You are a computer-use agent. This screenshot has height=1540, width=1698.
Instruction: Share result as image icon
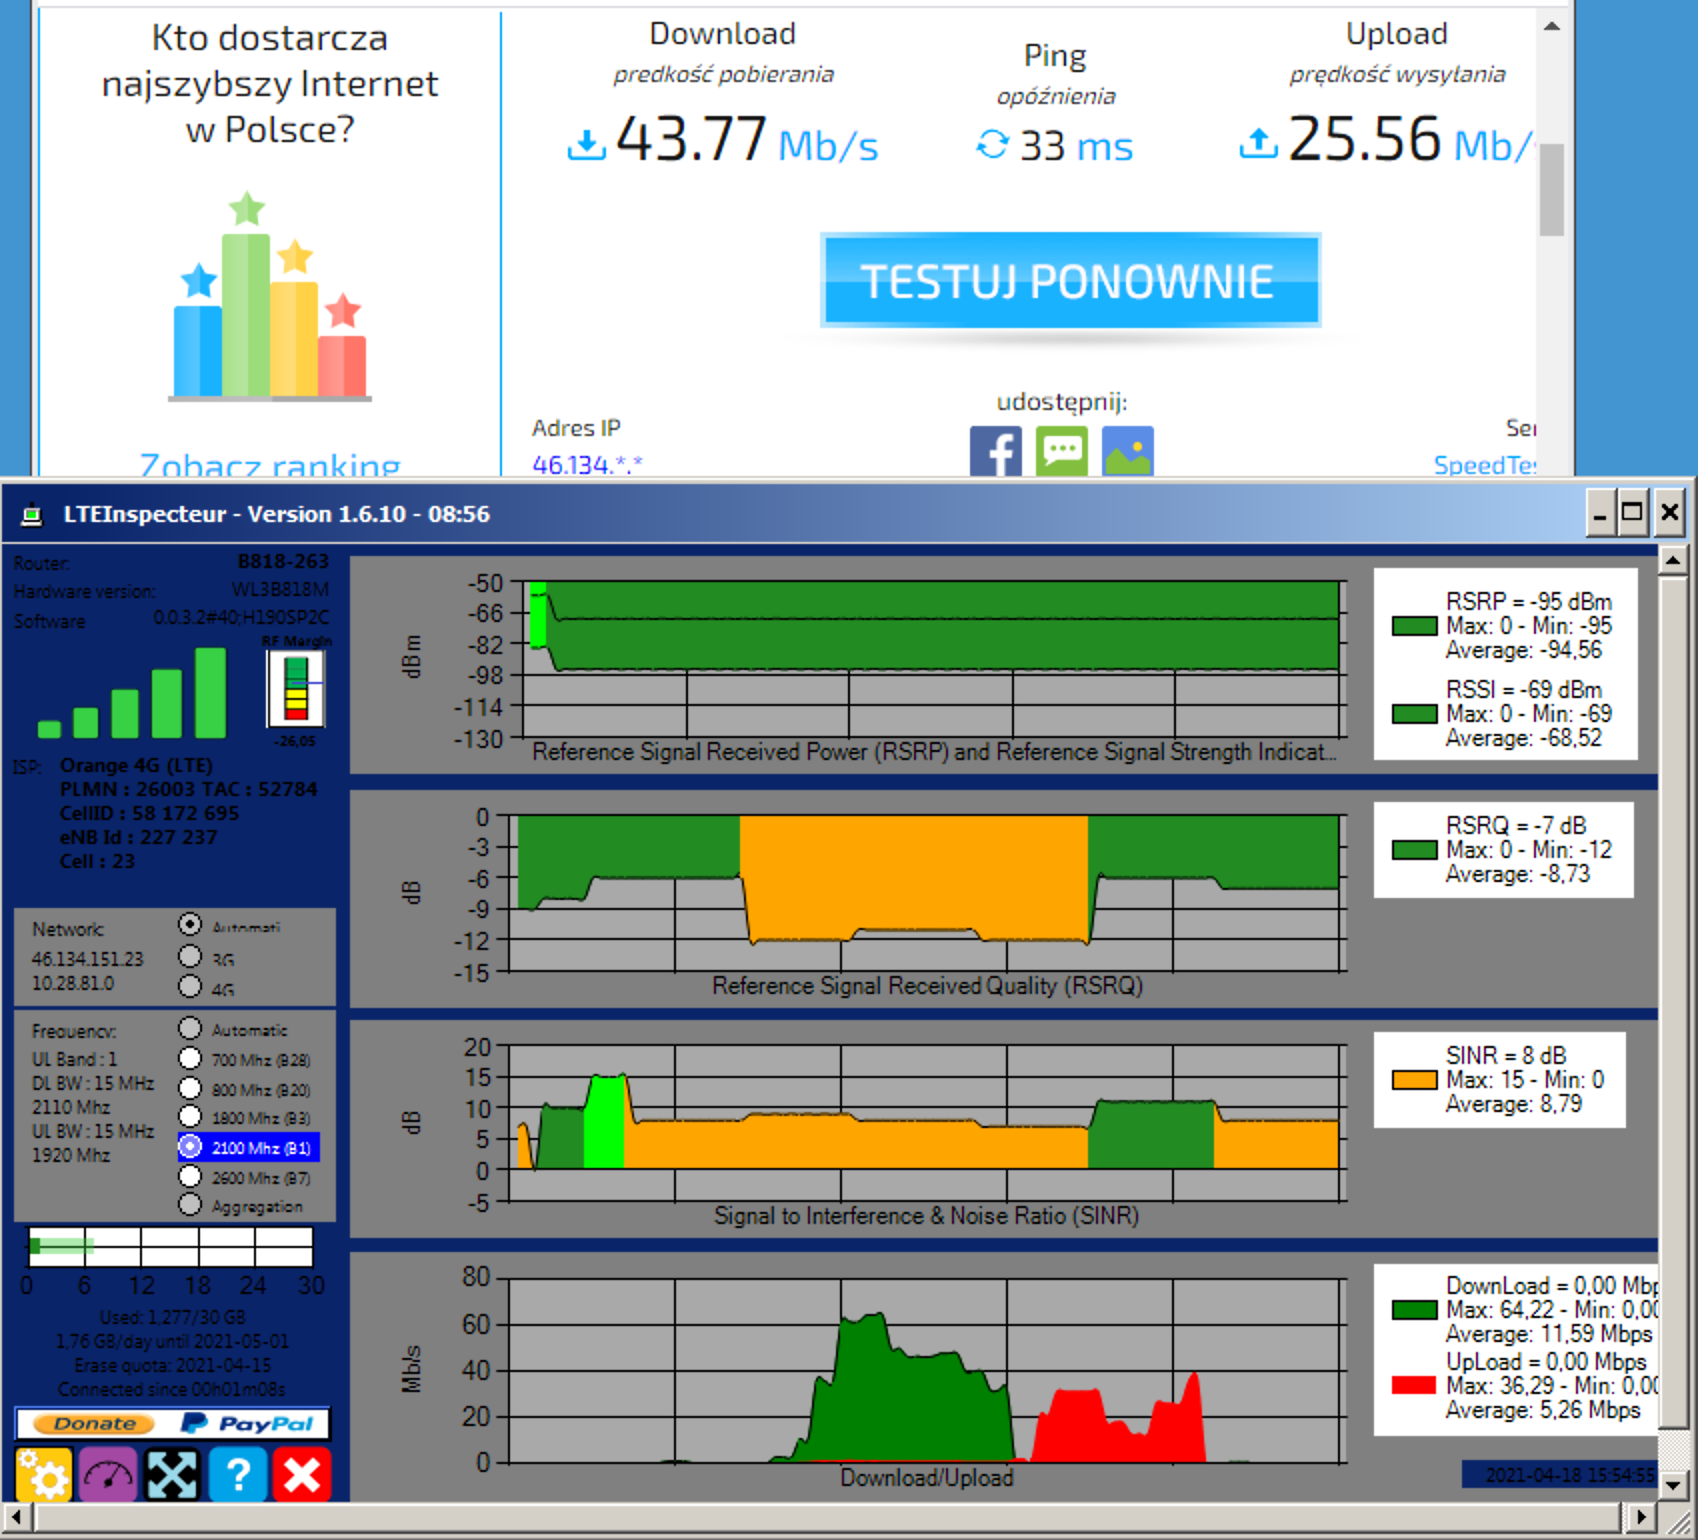click(1128, 452)
